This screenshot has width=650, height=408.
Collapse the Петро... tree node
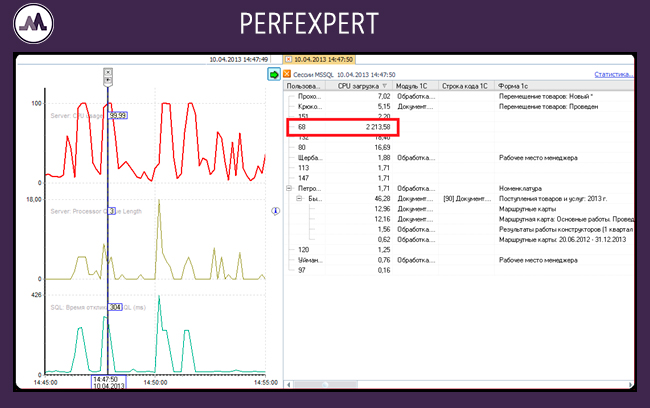(x=289, y=188)
